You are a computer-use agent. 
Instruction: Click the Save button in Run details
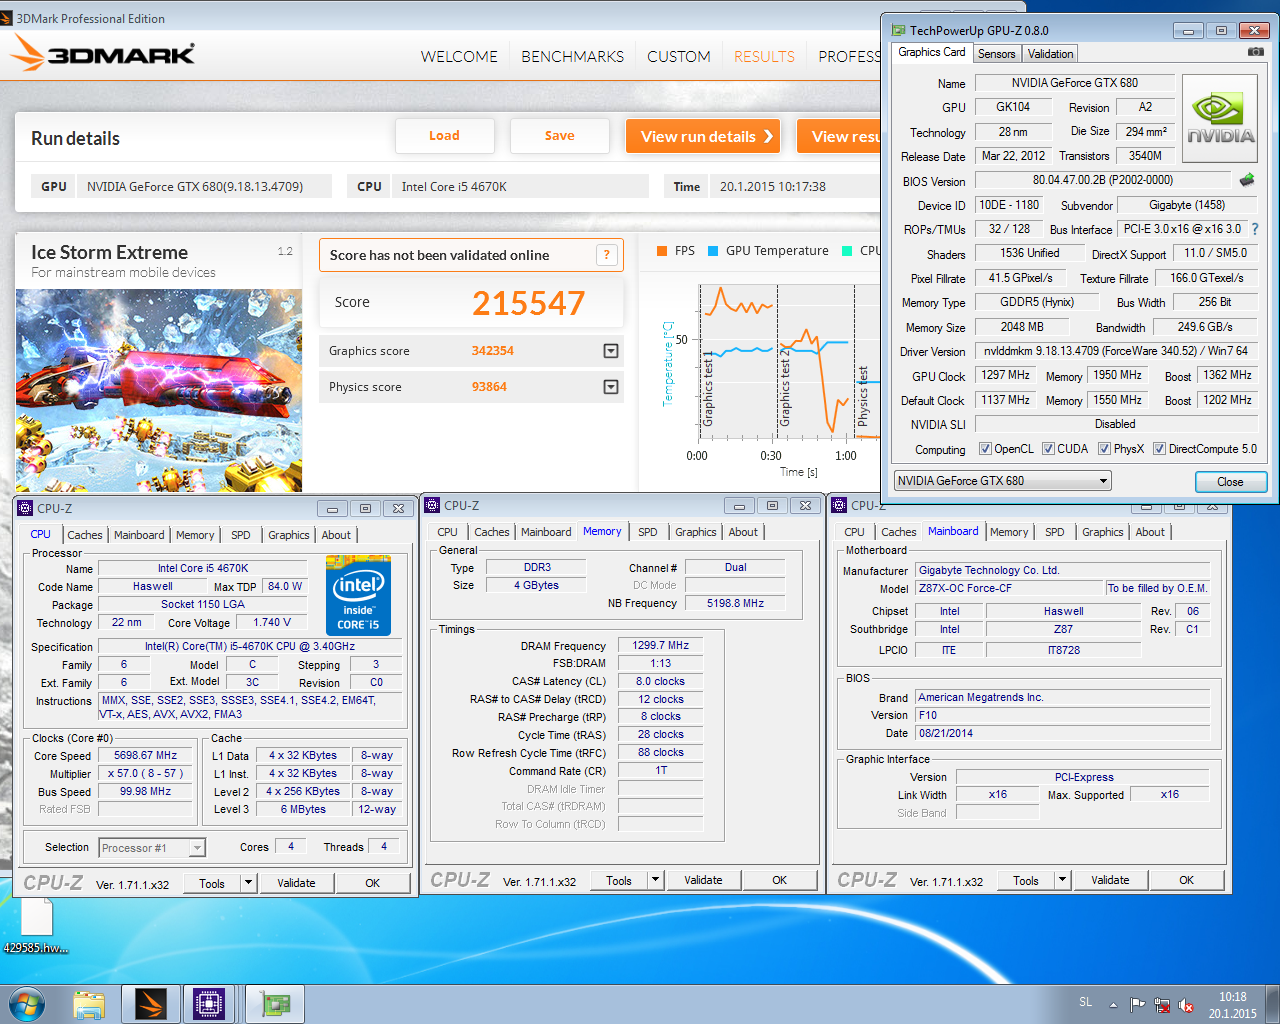(560, 136)
